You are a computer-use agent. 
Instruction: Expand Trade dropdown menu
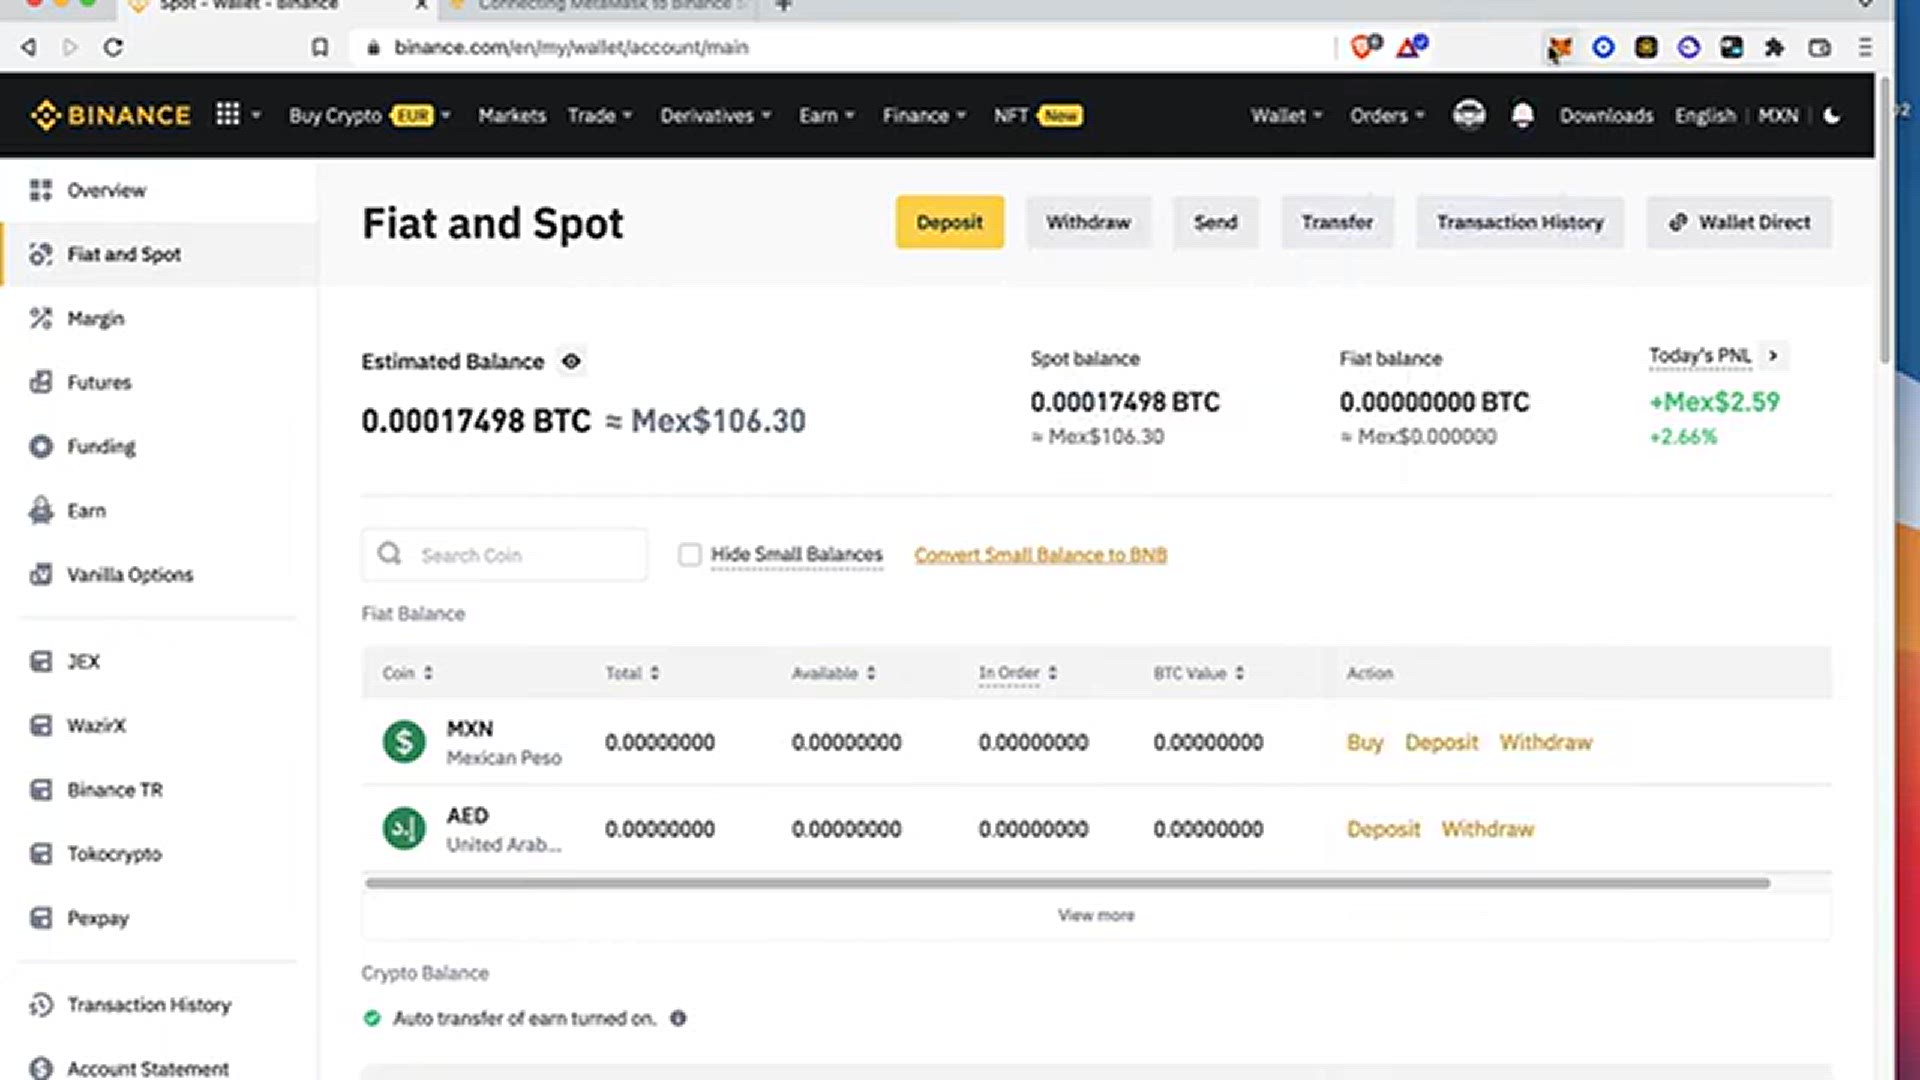(x=600, y=115)
